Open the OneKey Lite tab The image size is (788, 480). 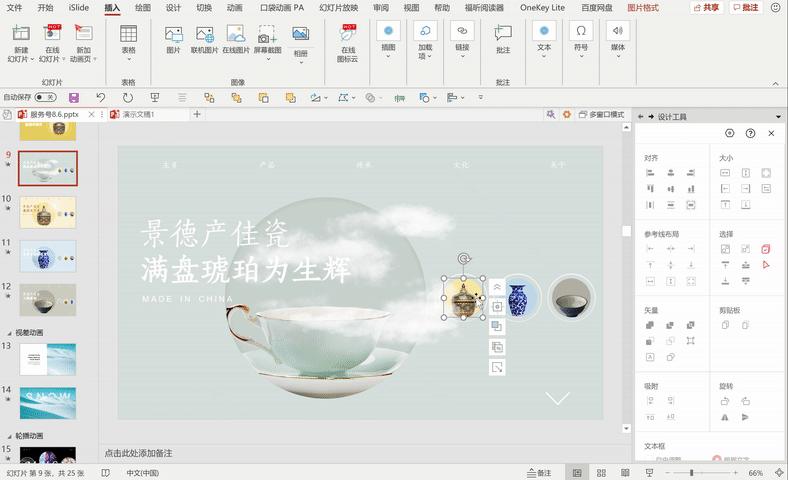point(542,8)
